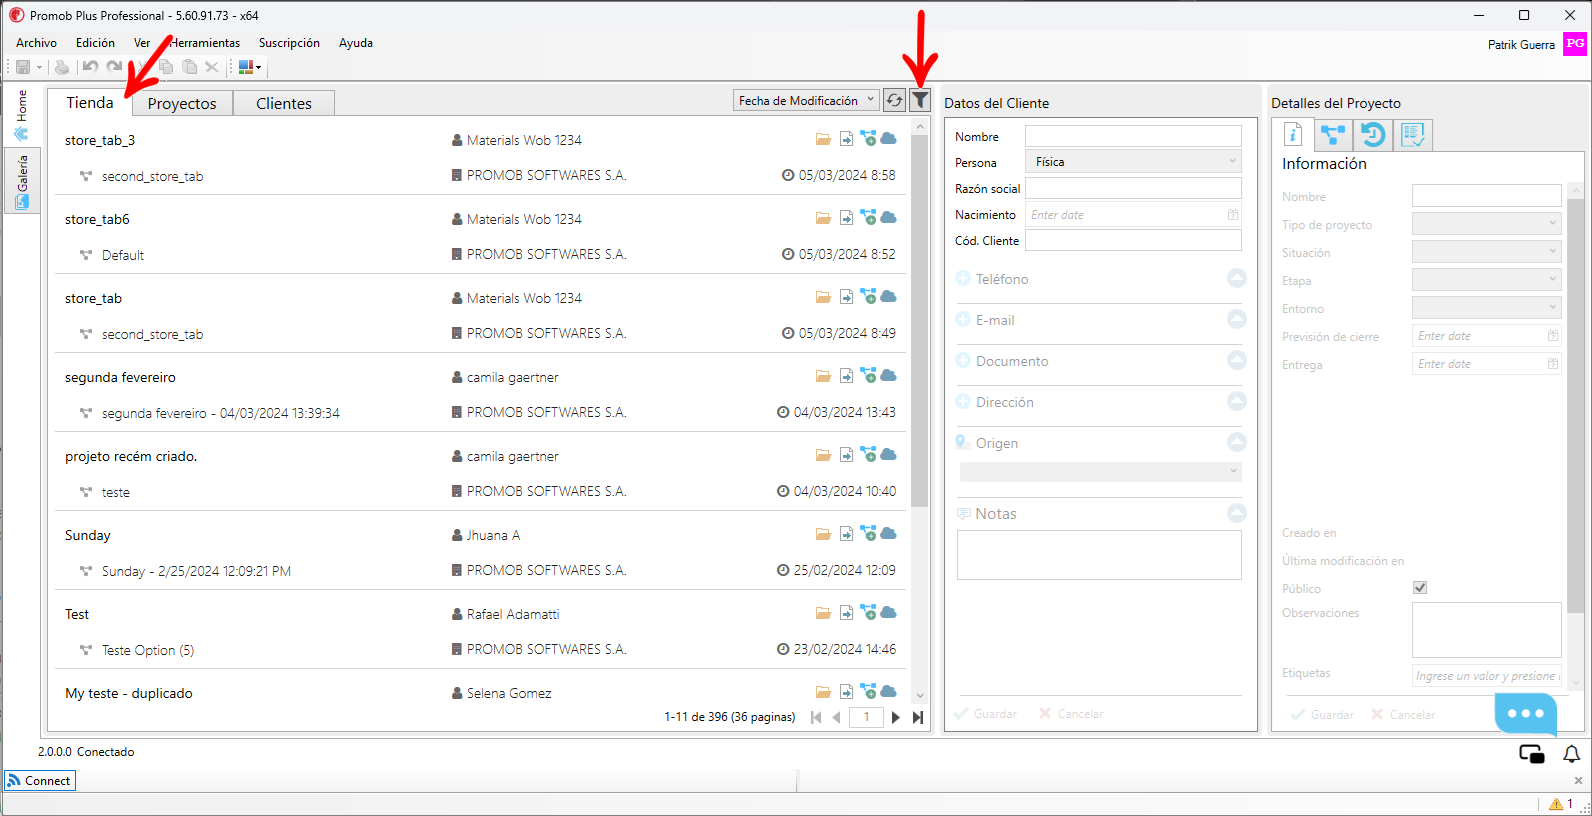Open the Persona dropdown showing Física

1134,162
